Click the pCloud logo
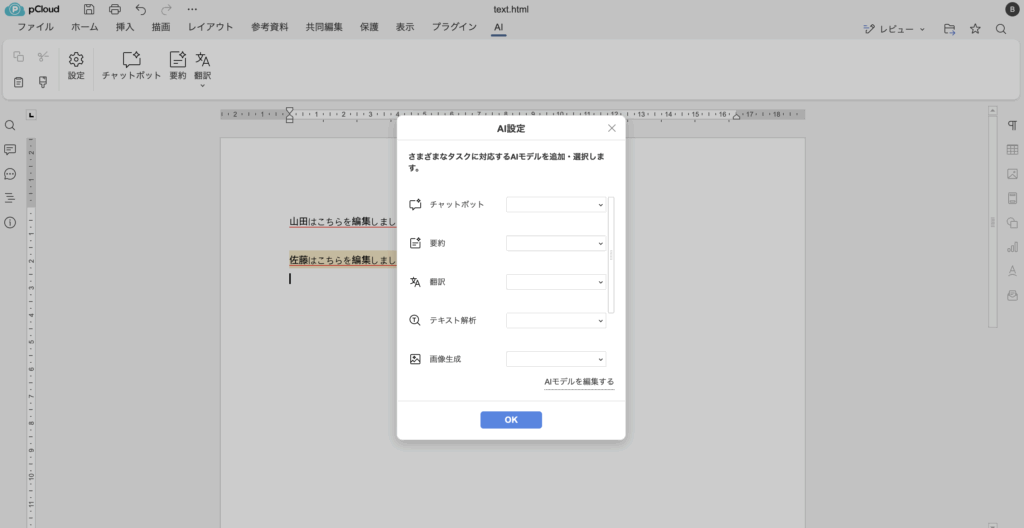 [x=32, y=9]
